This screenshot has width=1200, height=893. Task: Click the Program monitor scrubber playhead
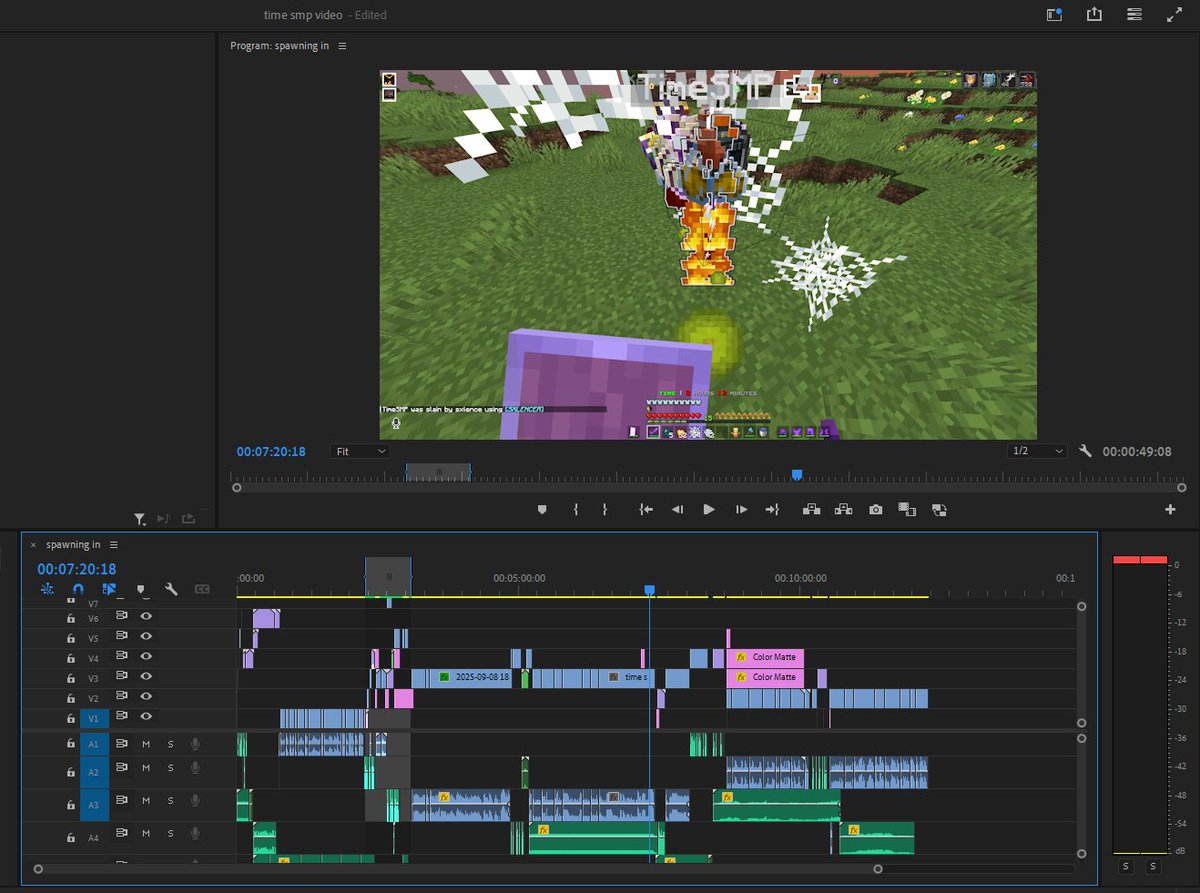(x=797, y=475)
